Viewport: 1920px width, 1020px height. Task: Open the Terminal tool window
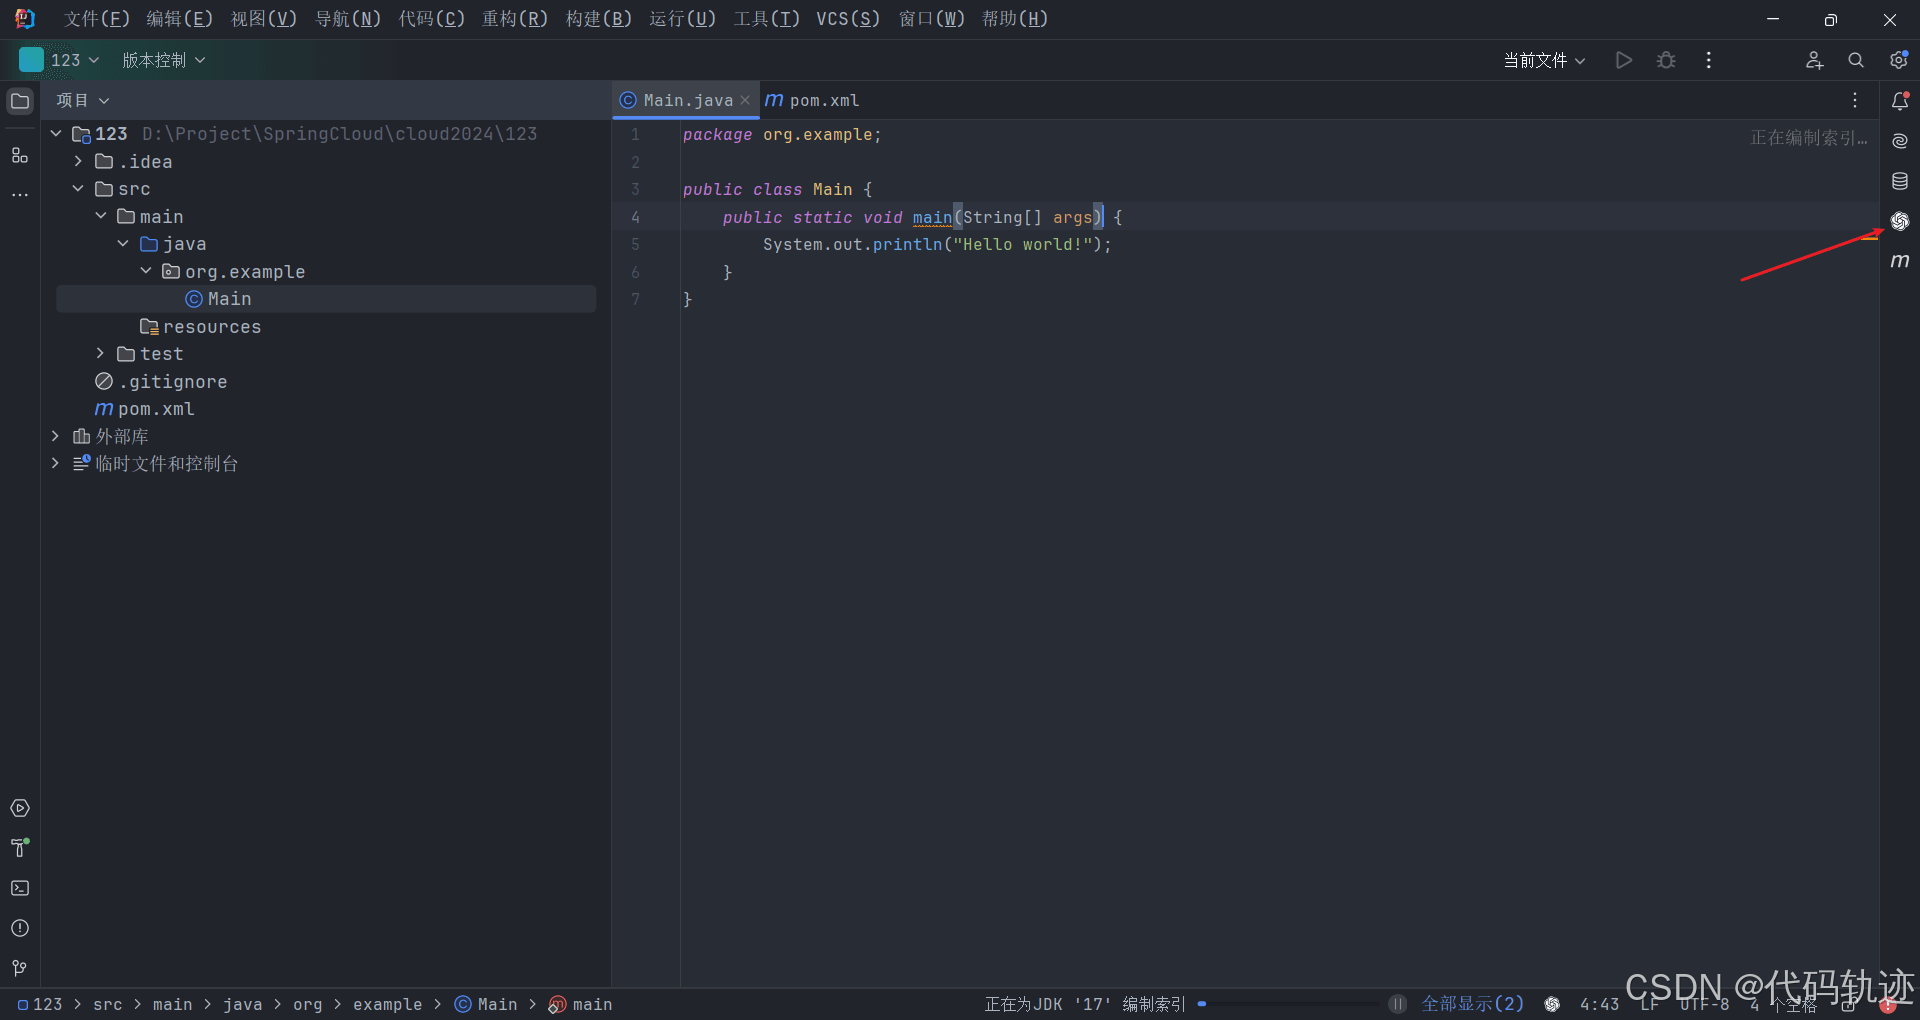(x=20, y=888)
